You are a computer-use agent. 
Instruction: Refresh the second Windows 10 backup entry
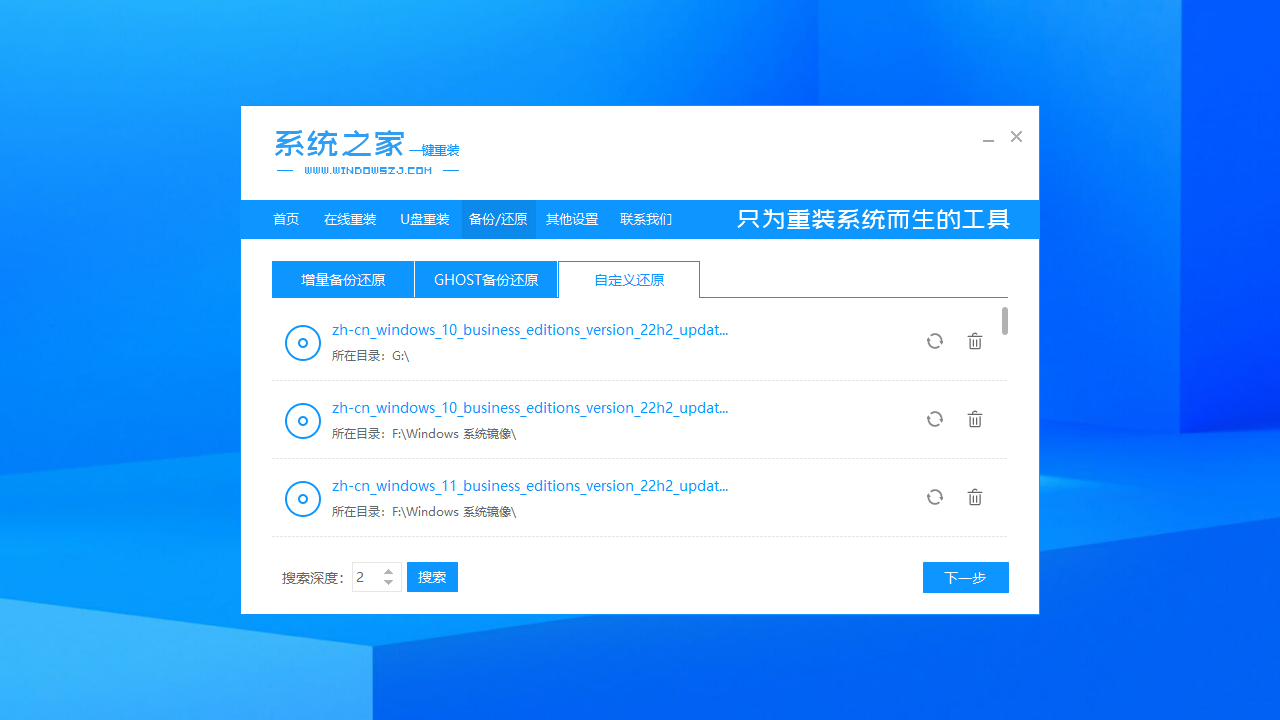(934, 419)
